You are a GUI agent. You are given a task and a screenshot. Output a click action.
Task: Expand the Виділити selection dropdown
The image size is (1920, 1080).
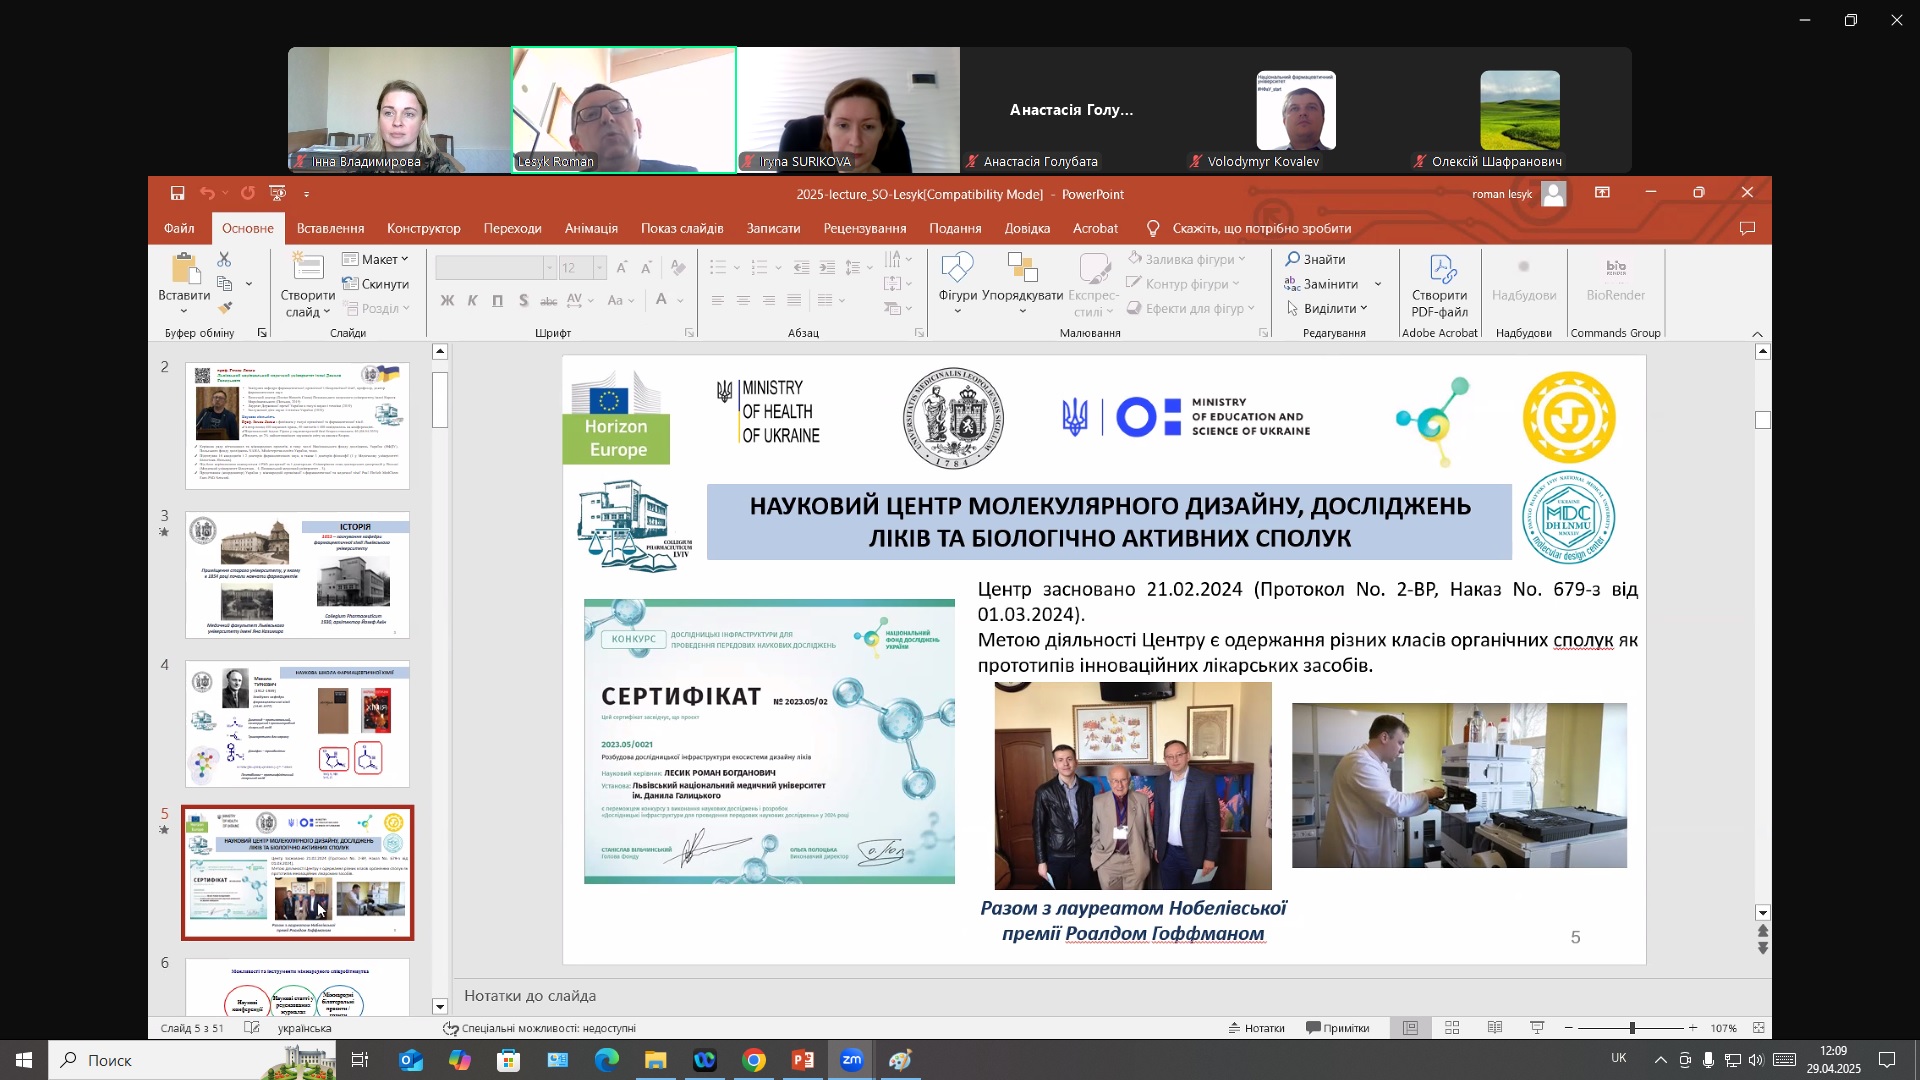[1327, 308]
